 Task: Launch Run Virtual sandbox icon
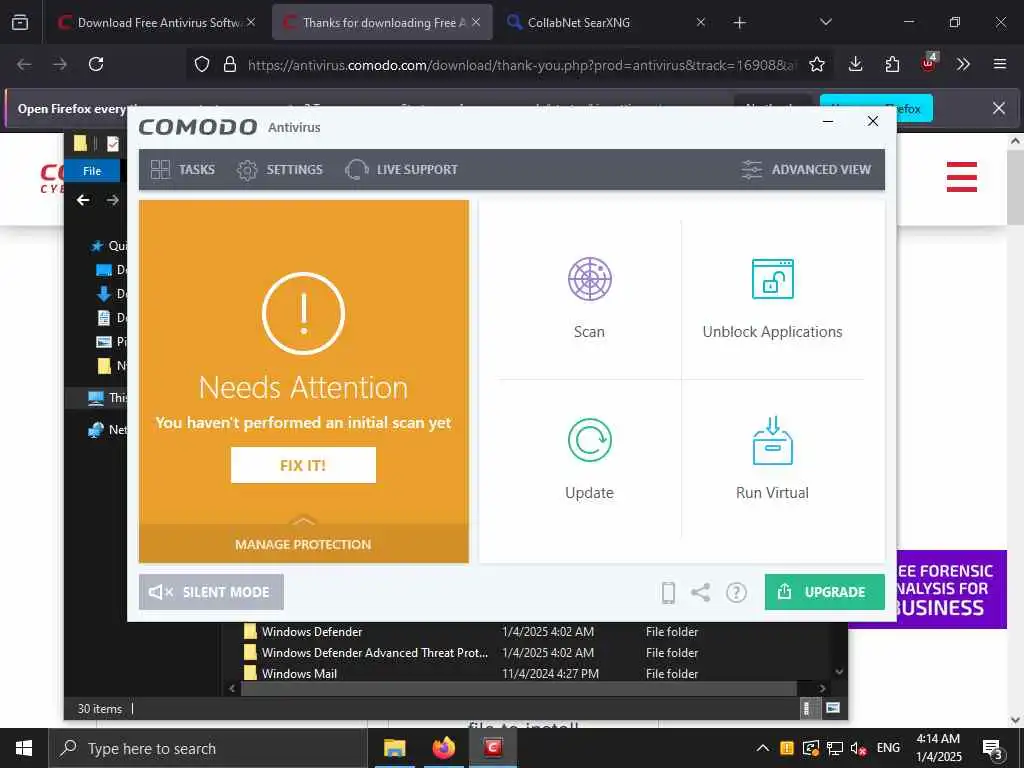tap(773, 440)
